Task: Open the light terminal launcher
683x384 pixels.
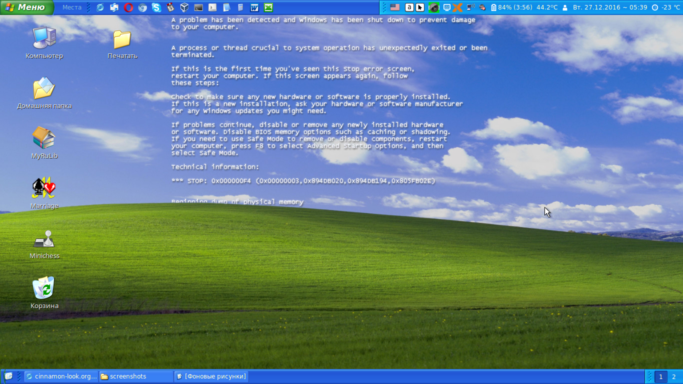Action: (212, 7)
